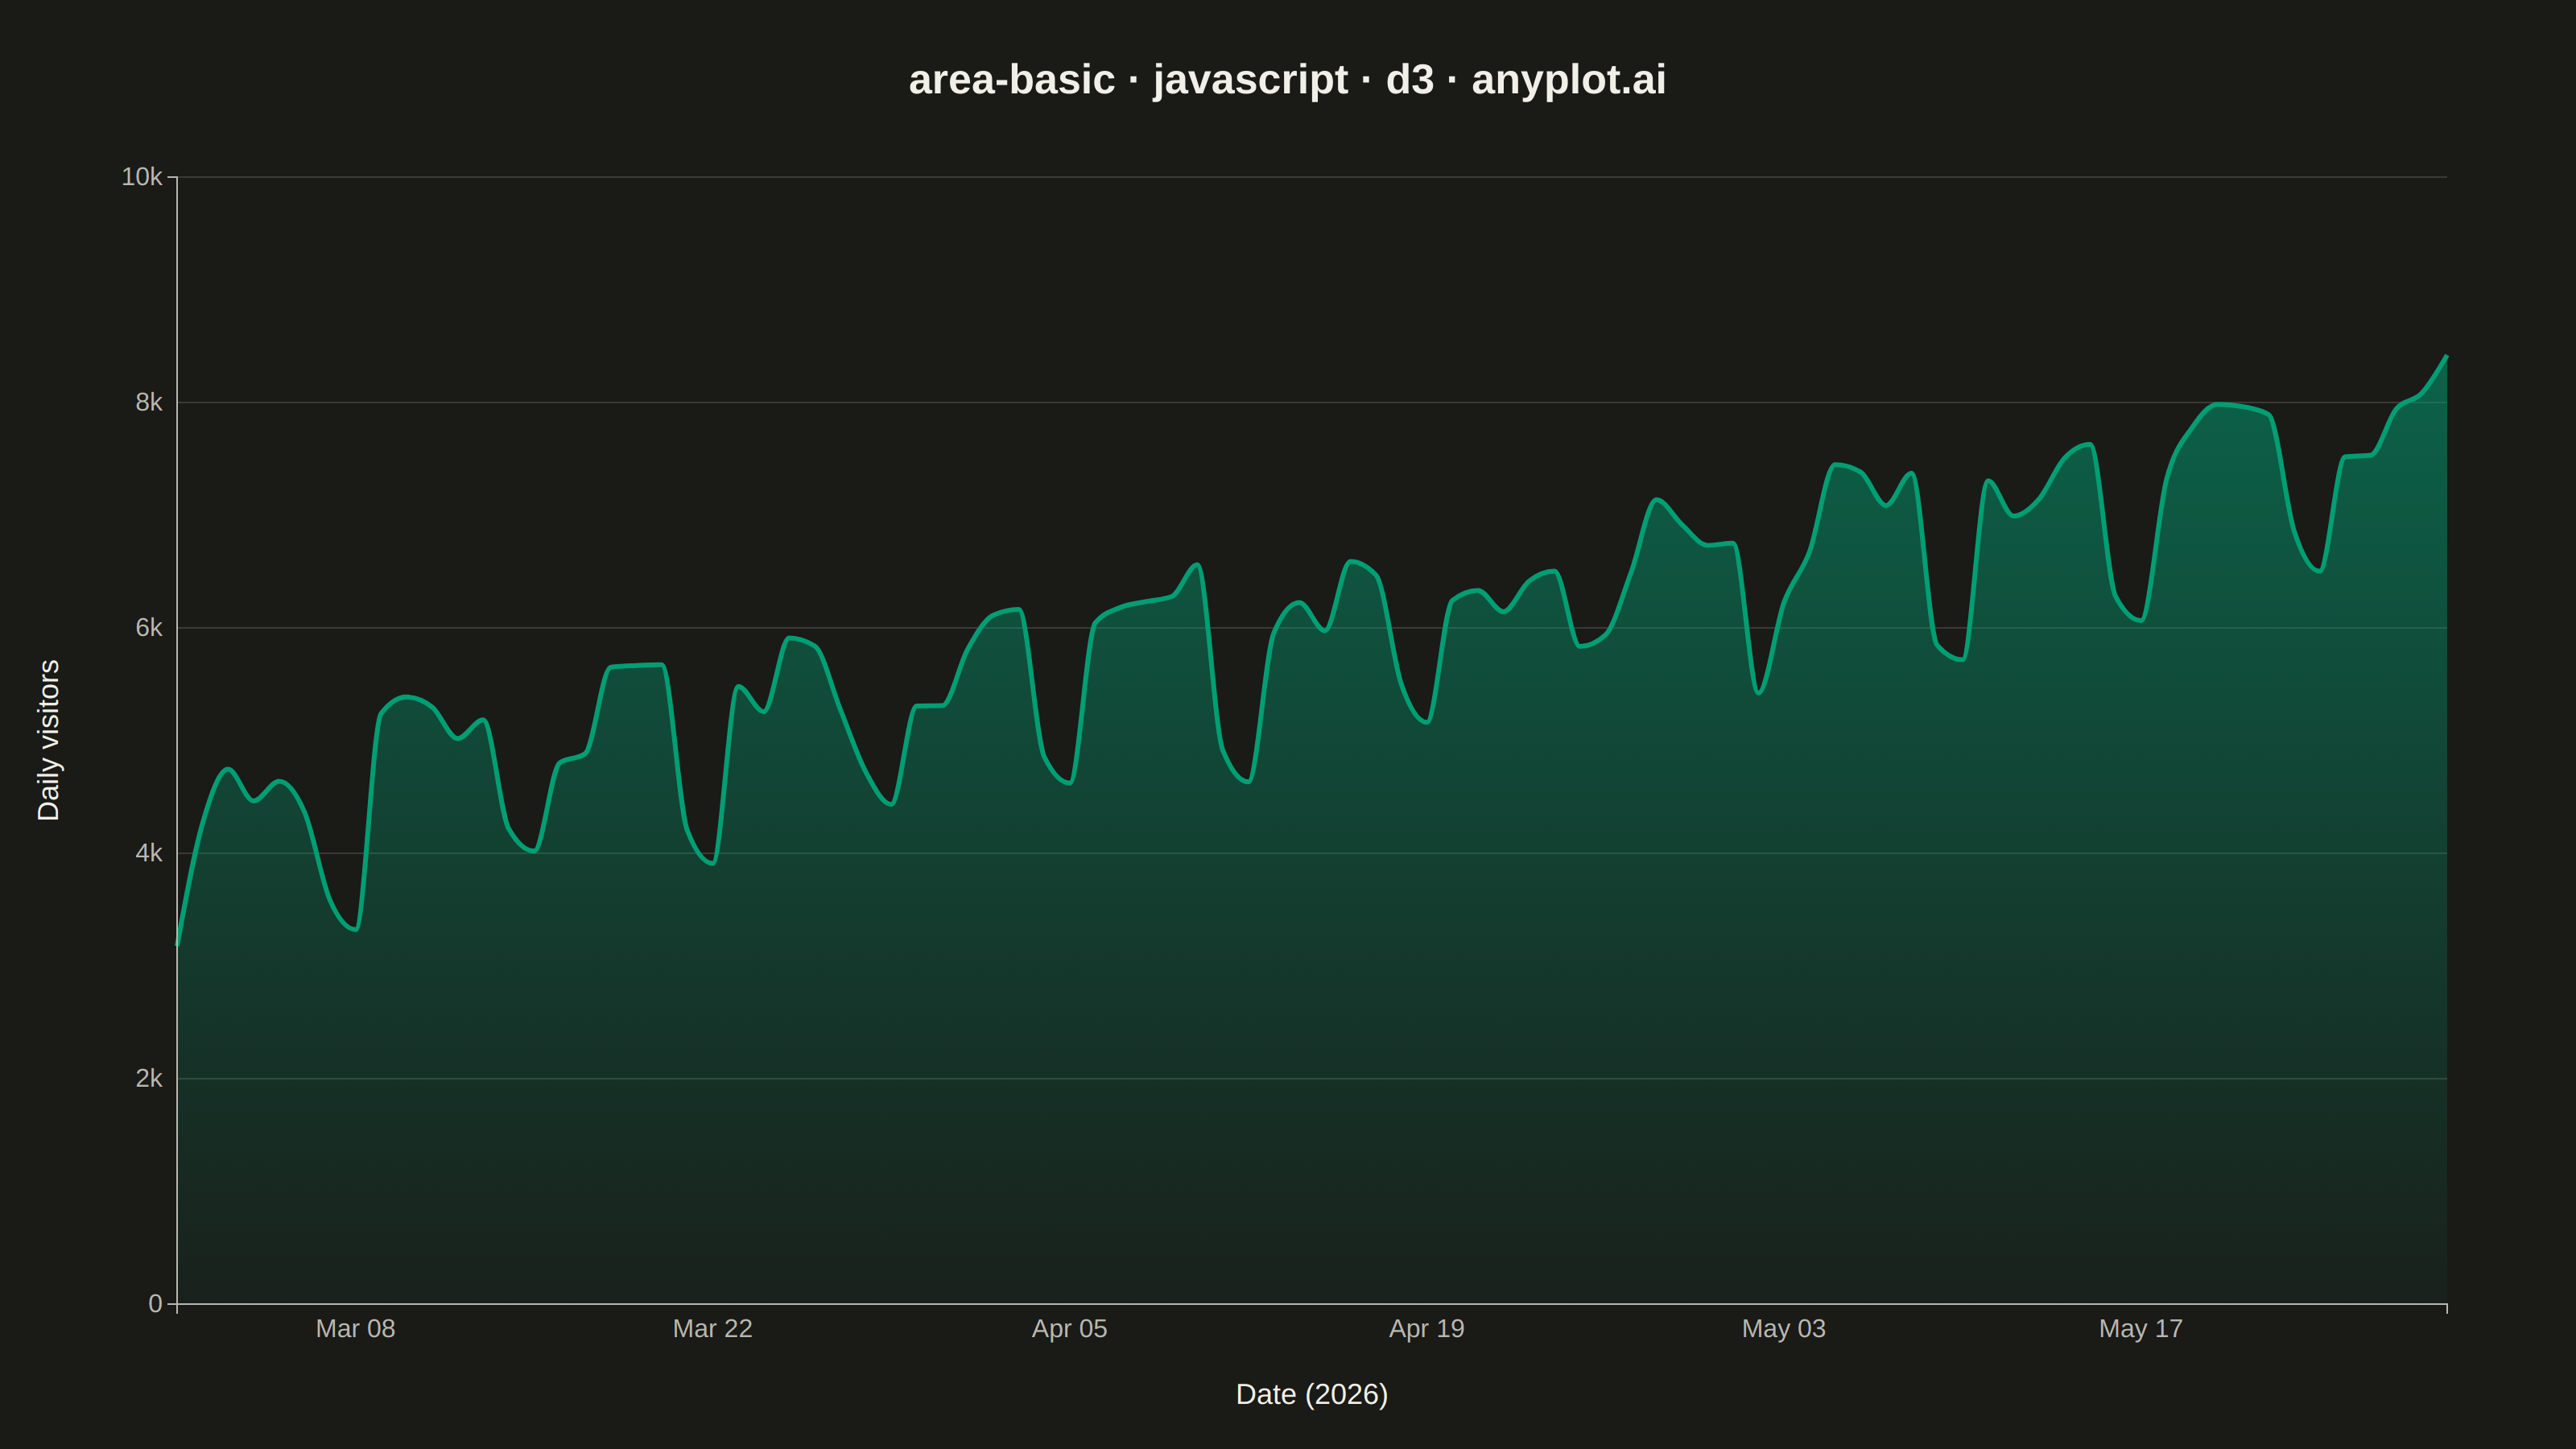The height and width of the screenshot is (1449, 2576).
Task: Select the Apr 05 date tick
Action: (1069, 1329)
